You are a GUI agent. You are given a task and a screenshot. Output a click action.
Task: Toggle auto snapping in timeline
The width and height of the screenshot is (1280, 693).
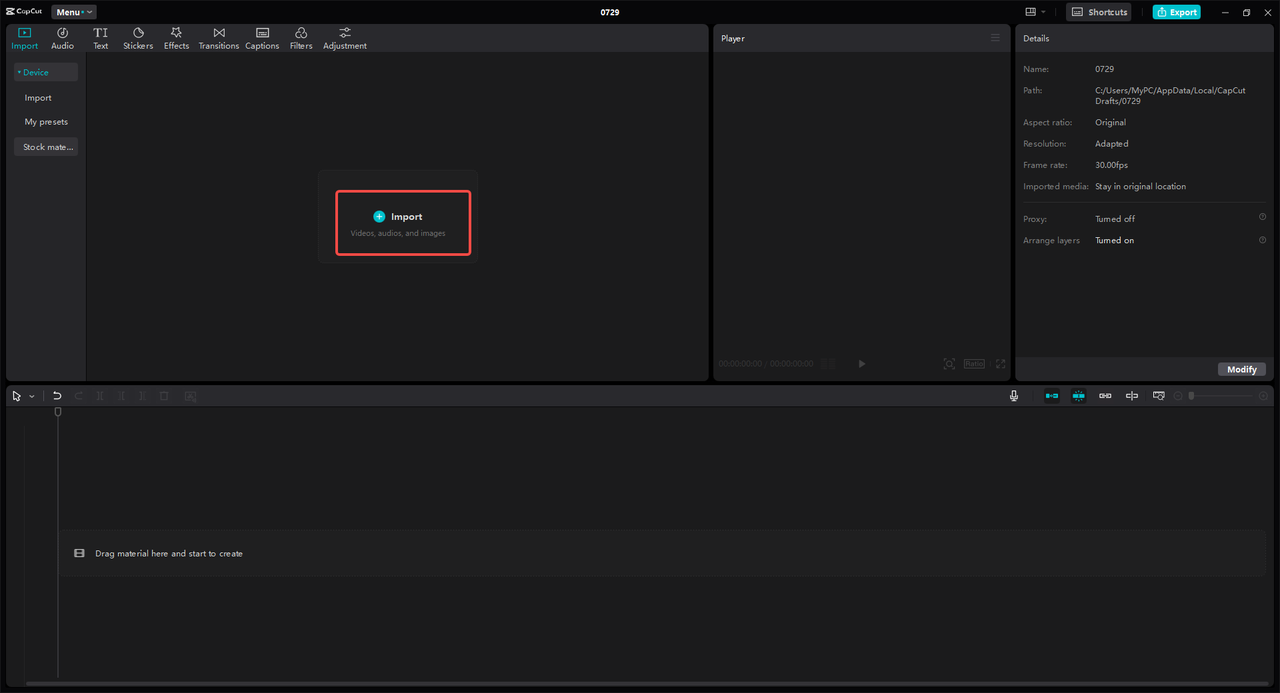pos(1078,396)
